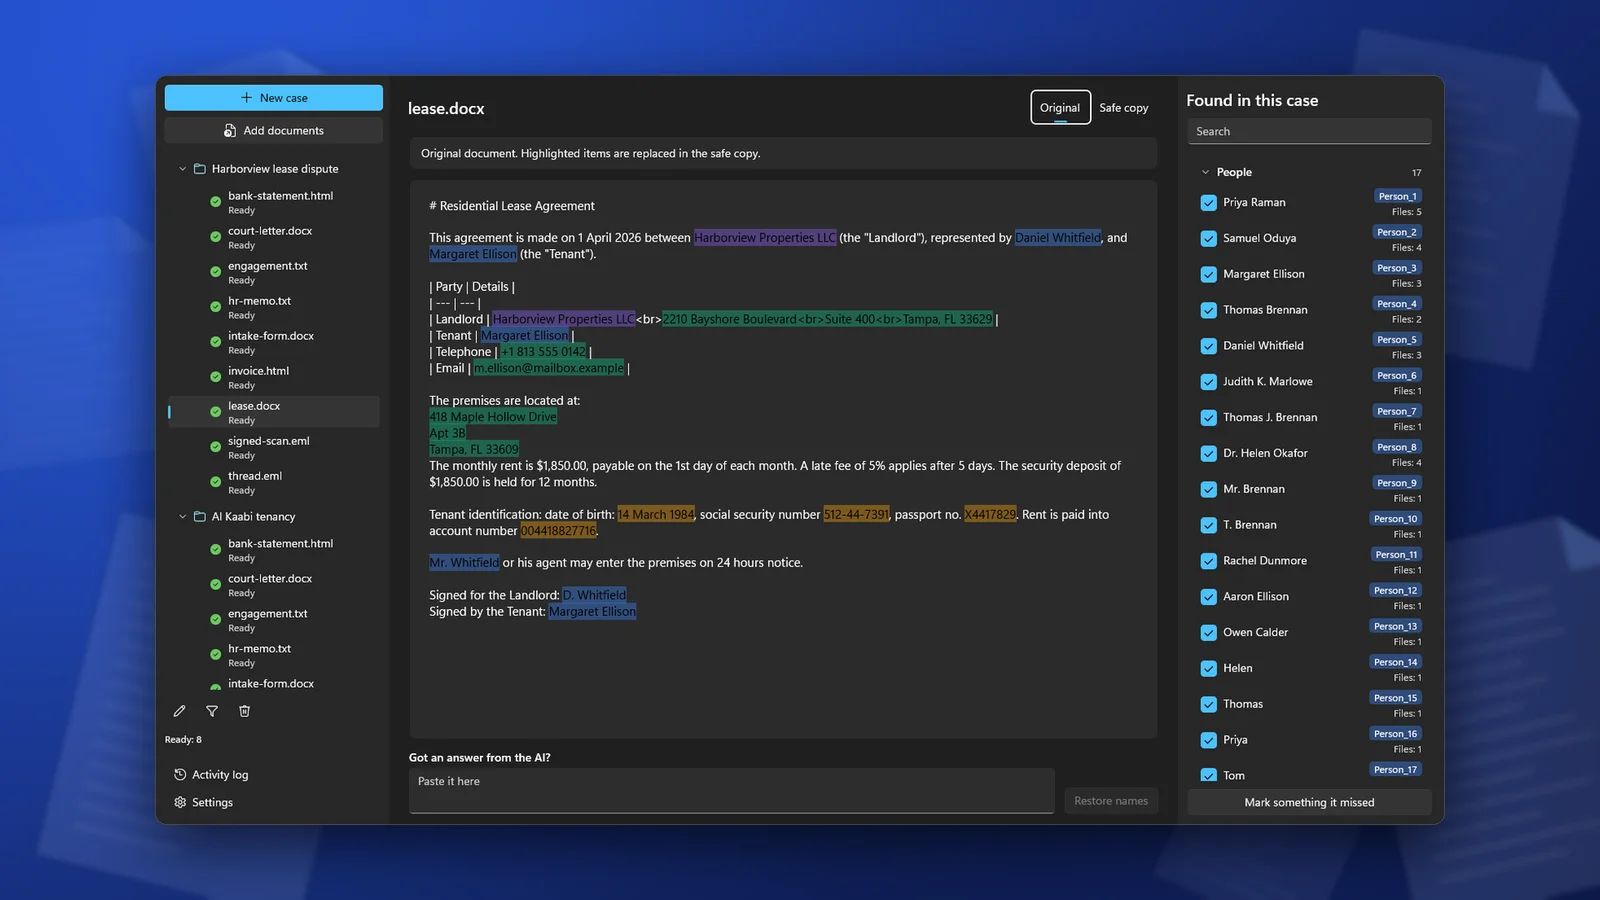The width and height of the screenshot is (1600, 900).
Task: Collapse the People group
Action: (x=1206, y=172)
